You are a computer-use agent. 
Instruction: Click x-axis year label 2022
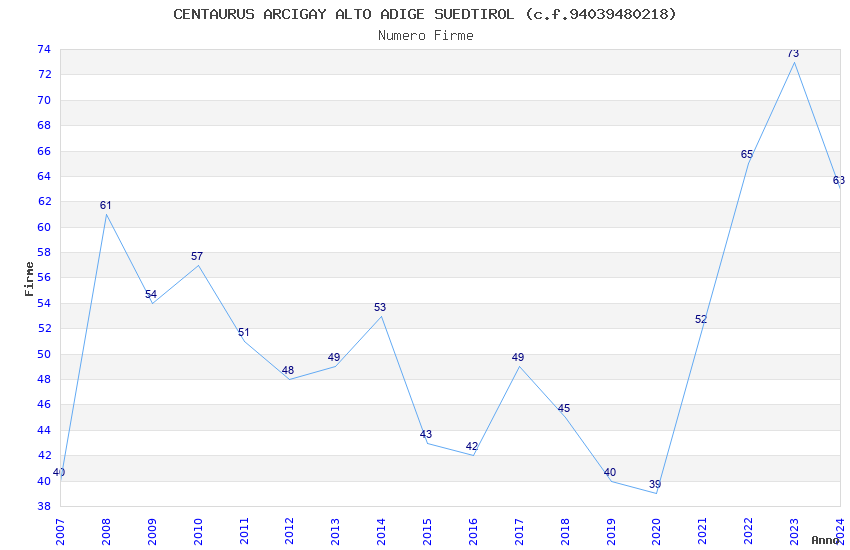tap(749, 532)
